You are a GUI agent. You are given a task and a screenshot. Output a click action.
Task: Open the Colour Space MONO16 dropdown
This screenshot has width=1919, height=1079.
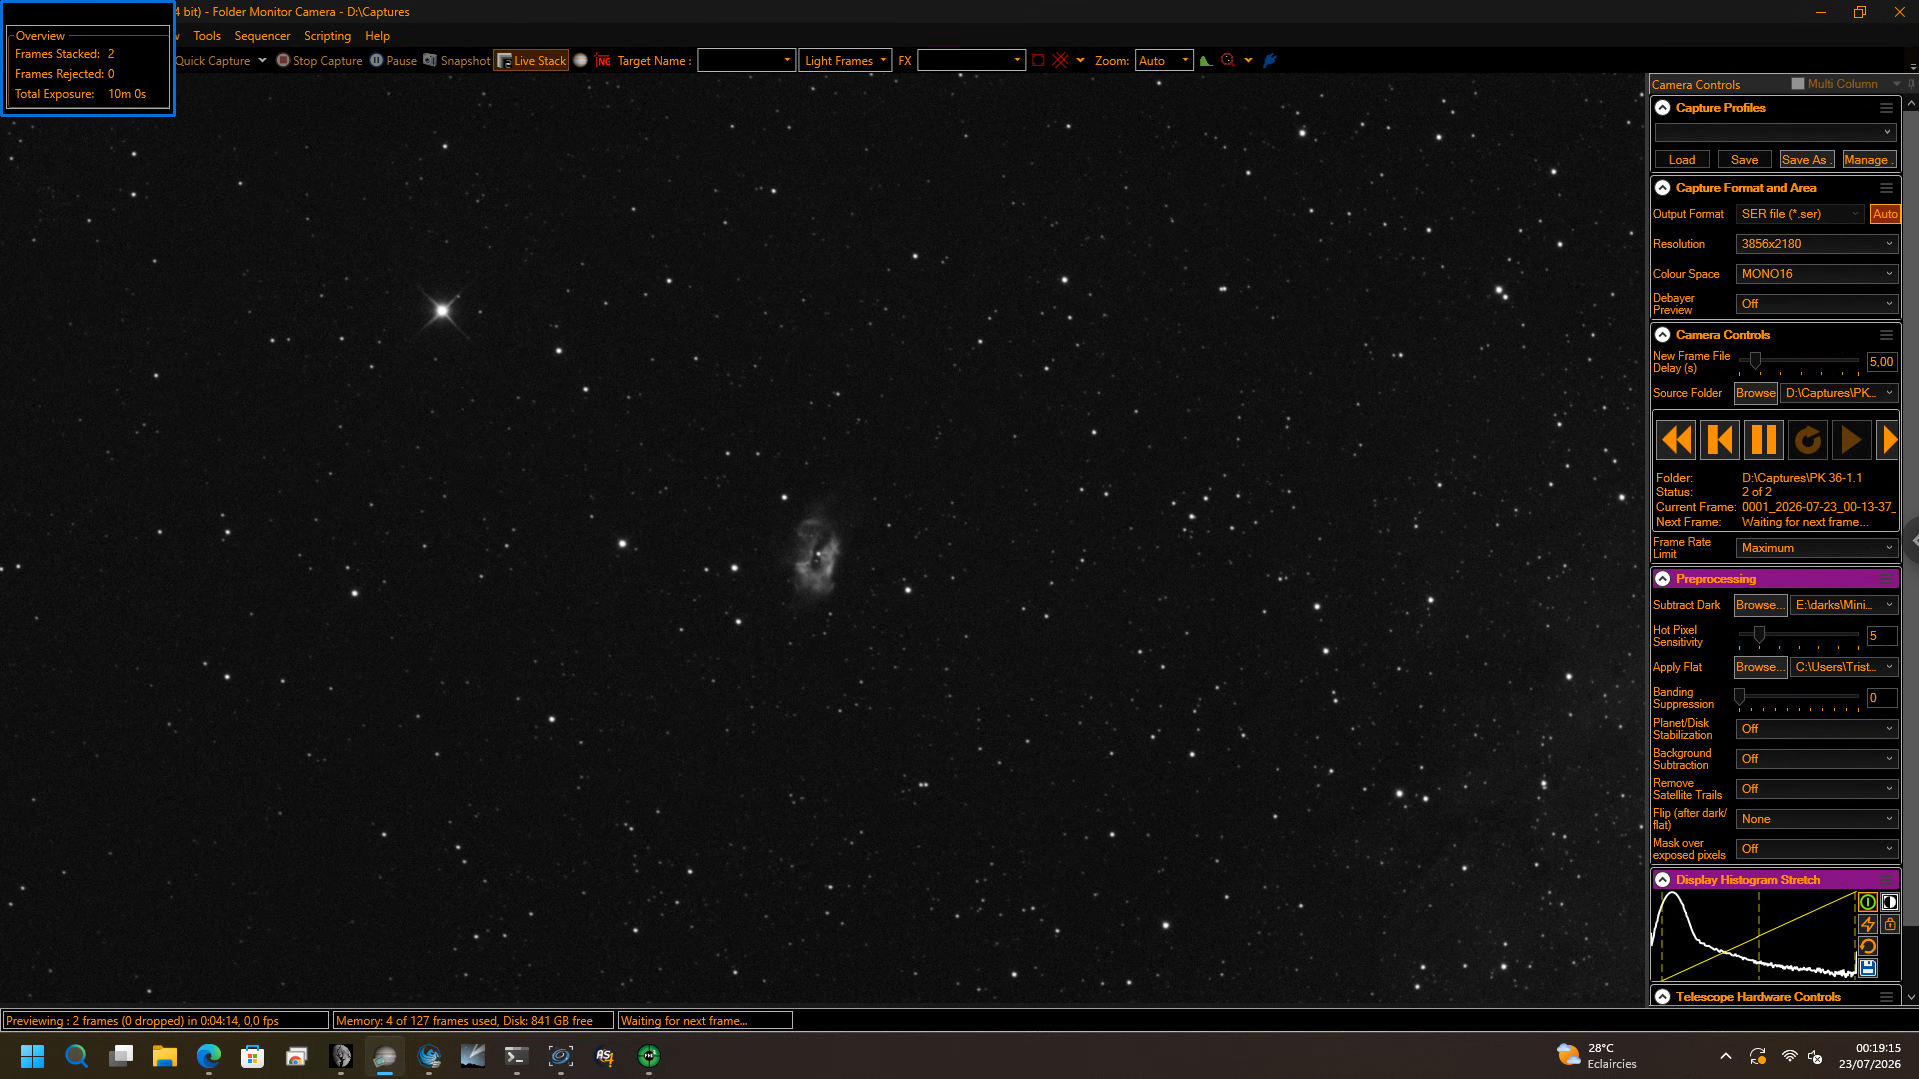(x=1816, y=274)
